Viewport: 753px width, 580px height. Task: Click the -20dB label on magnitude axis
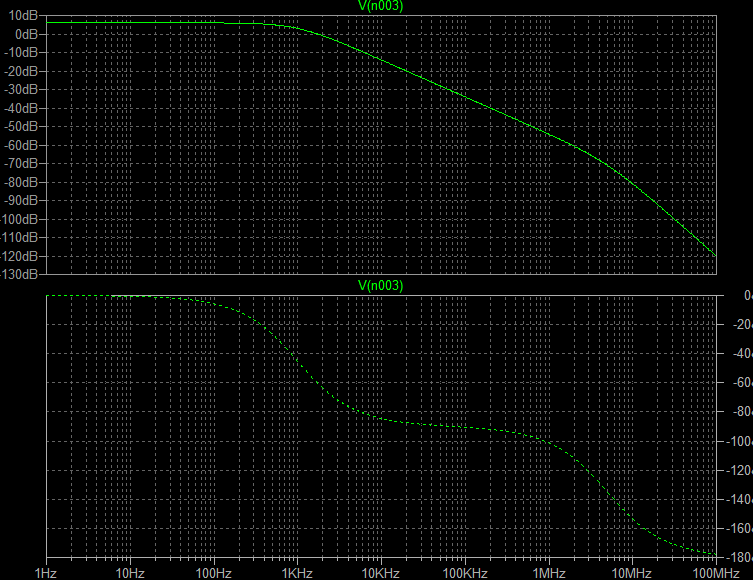click(21, 71)
